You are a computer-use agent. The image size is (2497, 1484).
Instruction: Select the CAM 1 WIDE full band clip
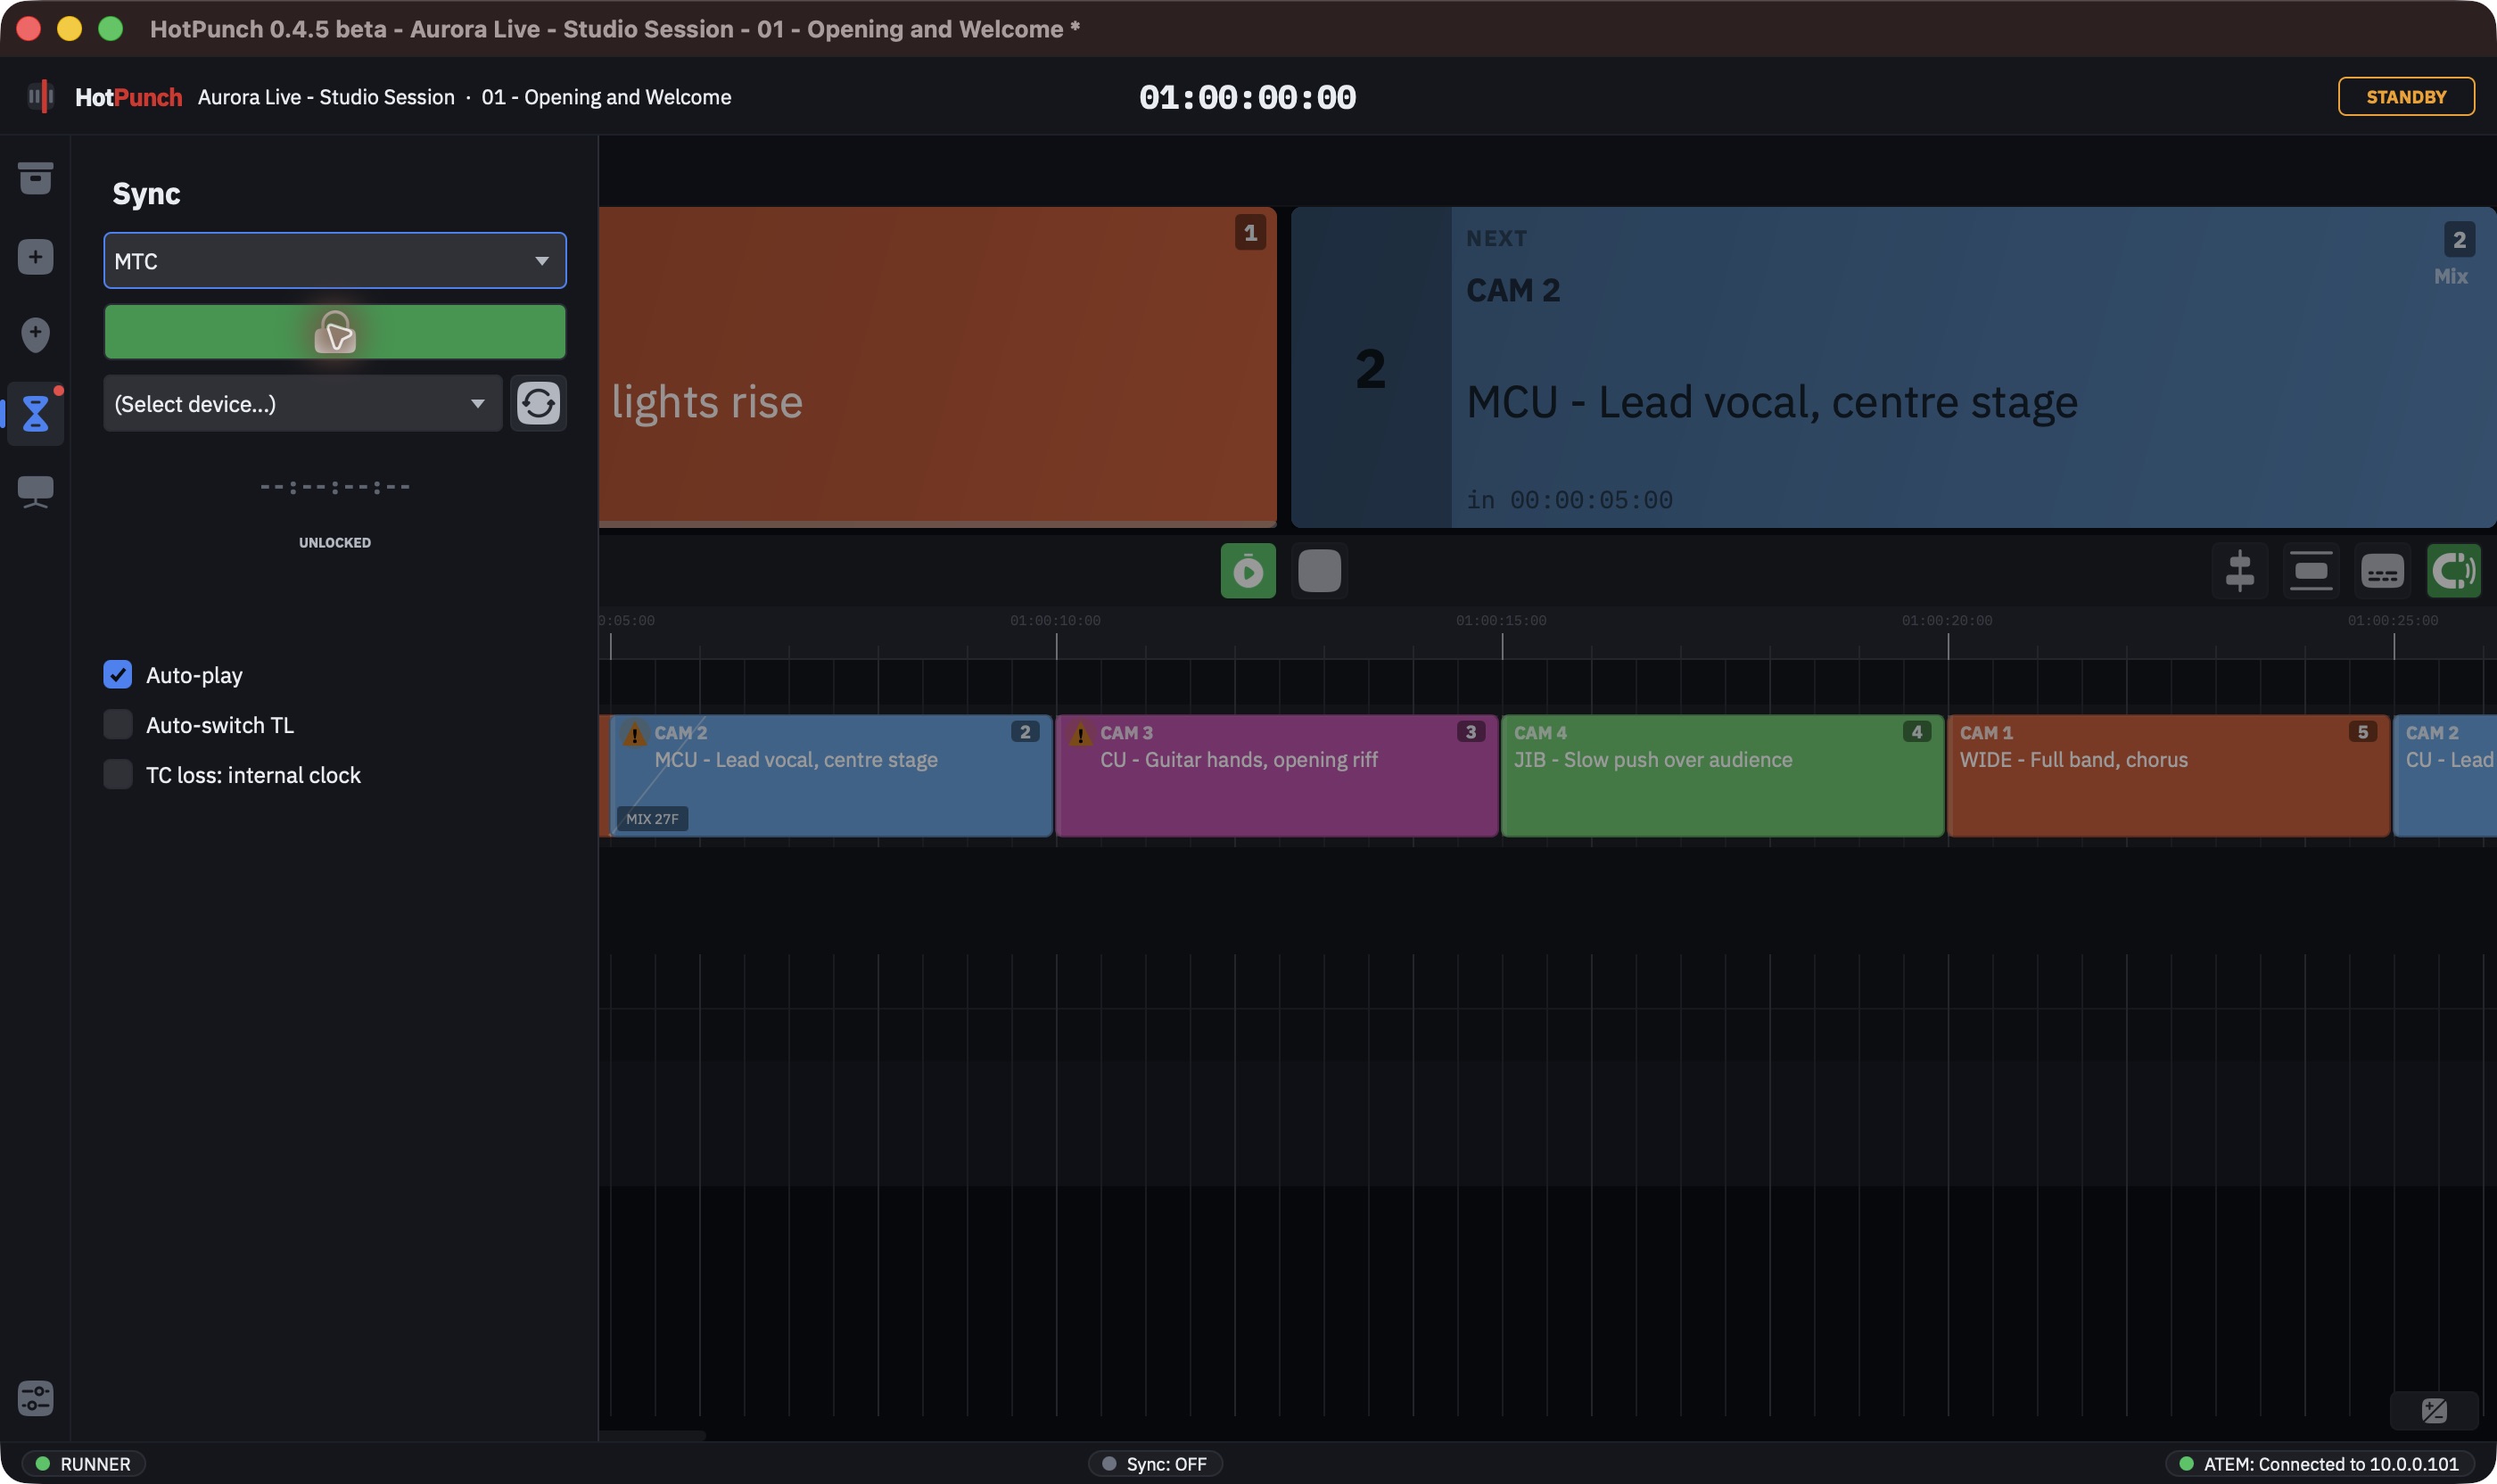tap(2169, 776)
